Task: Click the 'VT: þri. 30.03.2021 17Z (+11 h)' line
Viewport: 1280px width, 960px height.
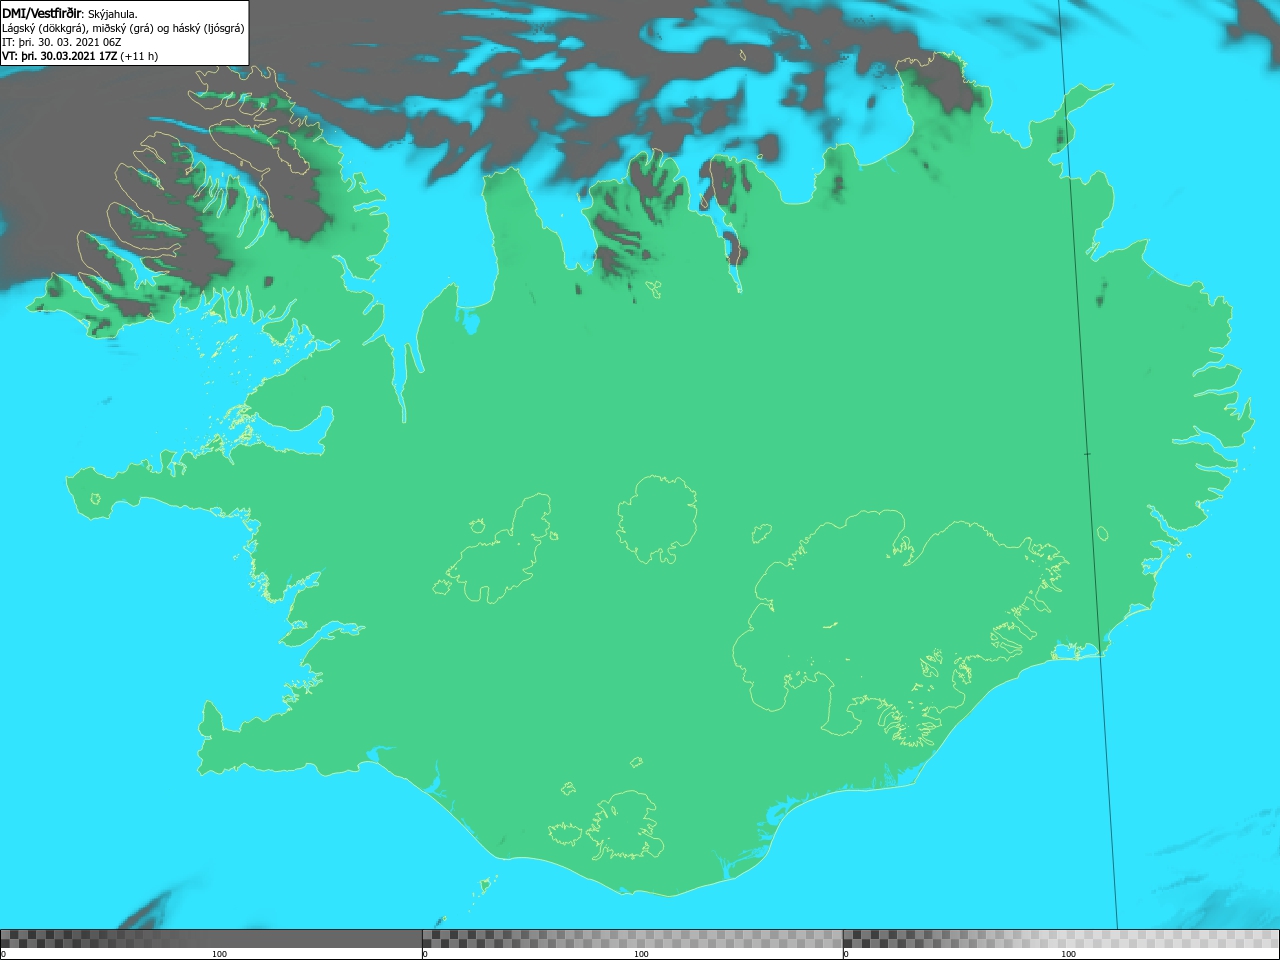Action: click(x=80, y=56)
